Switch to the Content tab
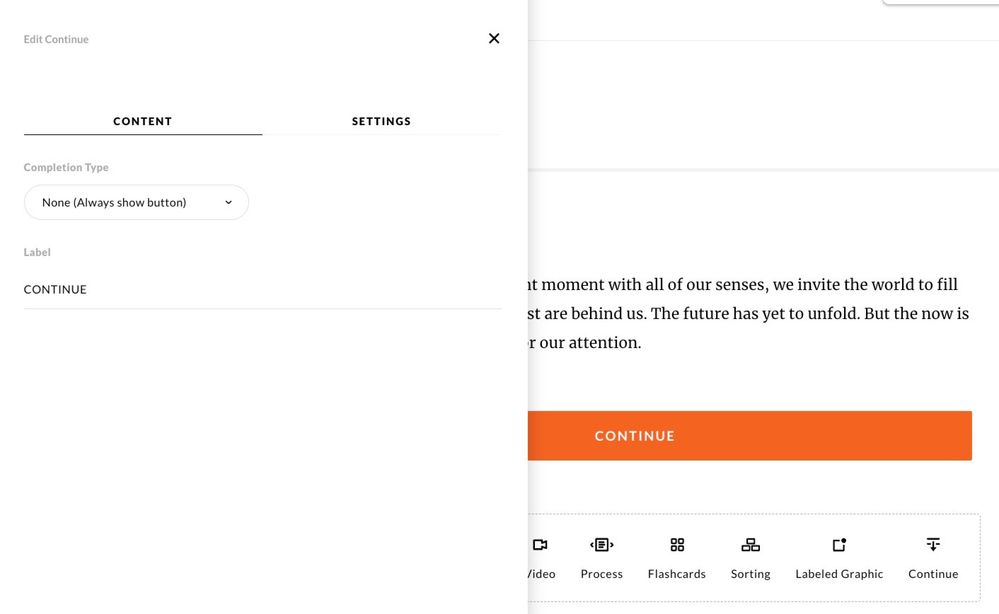Screen dimensions: 999x614 pos(143,121)
